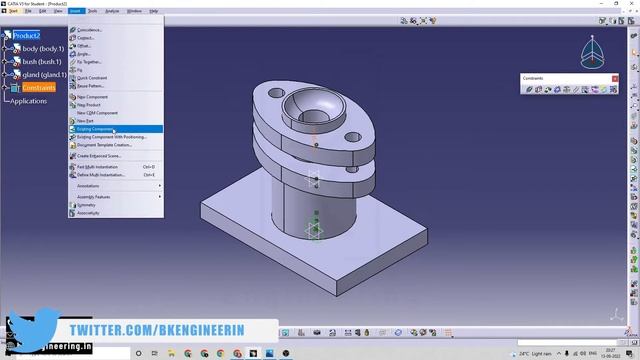Viewport: 640px width, 360px height.
Task: Open the Tools menu
Action: click(x=93, y=11)
